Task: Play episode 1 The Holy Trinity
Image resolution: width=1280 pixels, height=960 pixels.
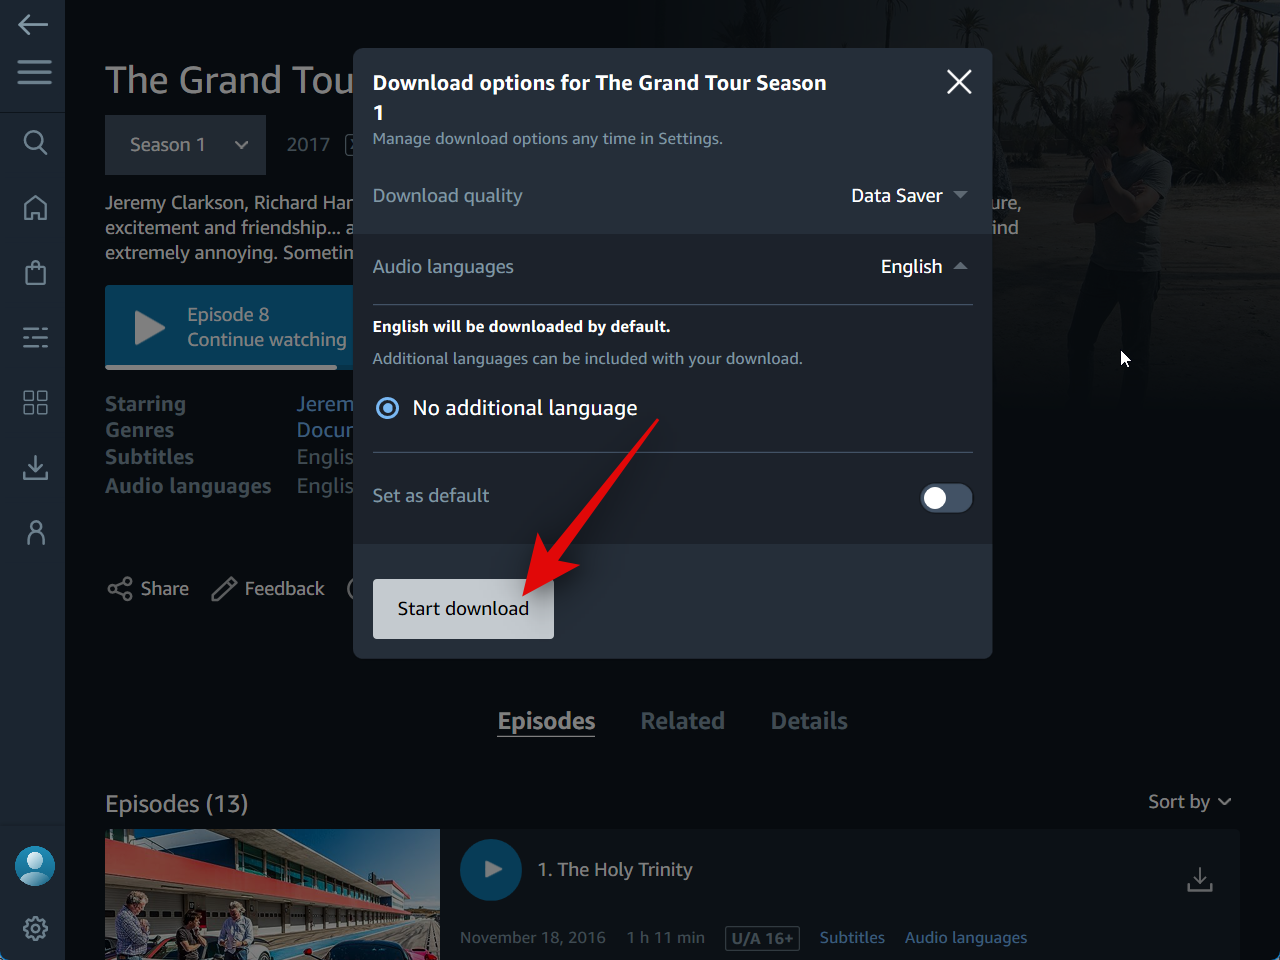Action: [491, 870]
